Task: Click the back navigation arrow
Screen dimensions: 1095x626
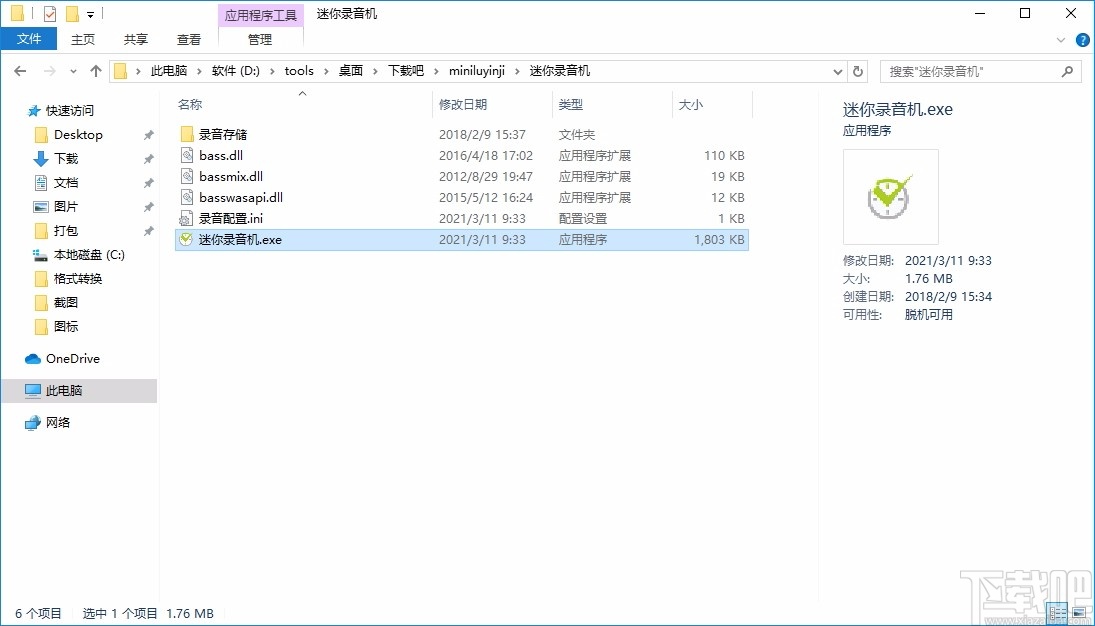Action: pyautogui.click(x=20, y=71)
